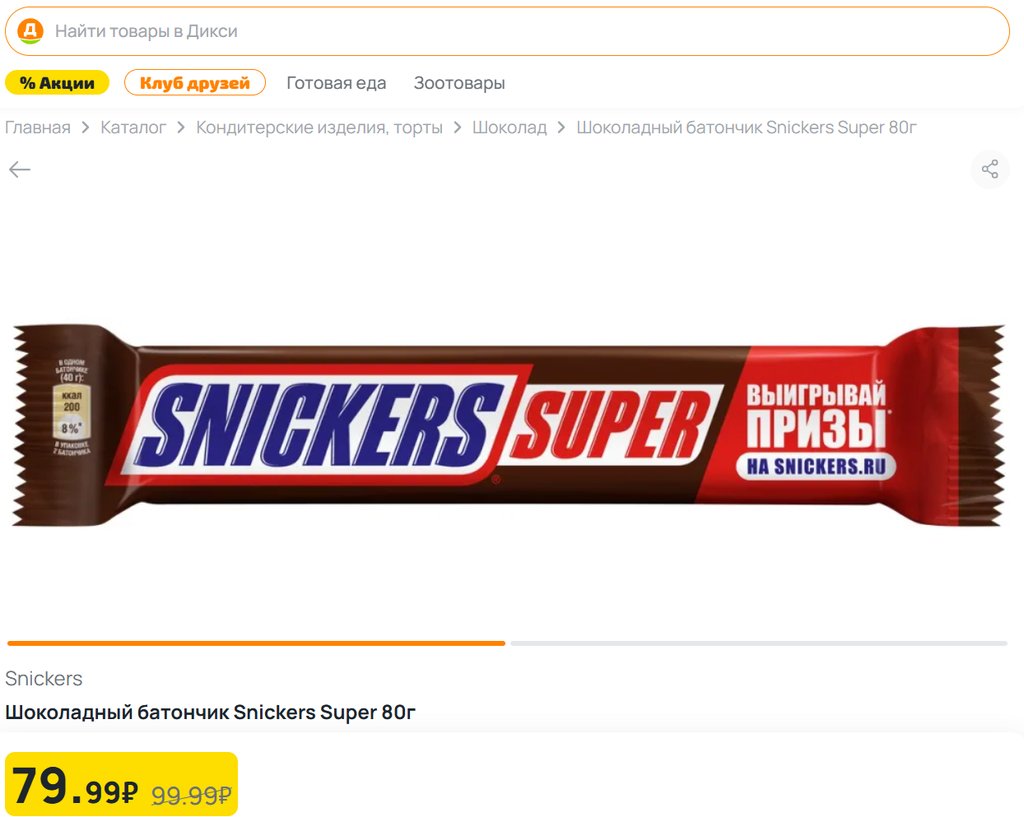Go to Главная breadcrumb link
Screen dimensions: 1024x817
(x=38, y=127)
